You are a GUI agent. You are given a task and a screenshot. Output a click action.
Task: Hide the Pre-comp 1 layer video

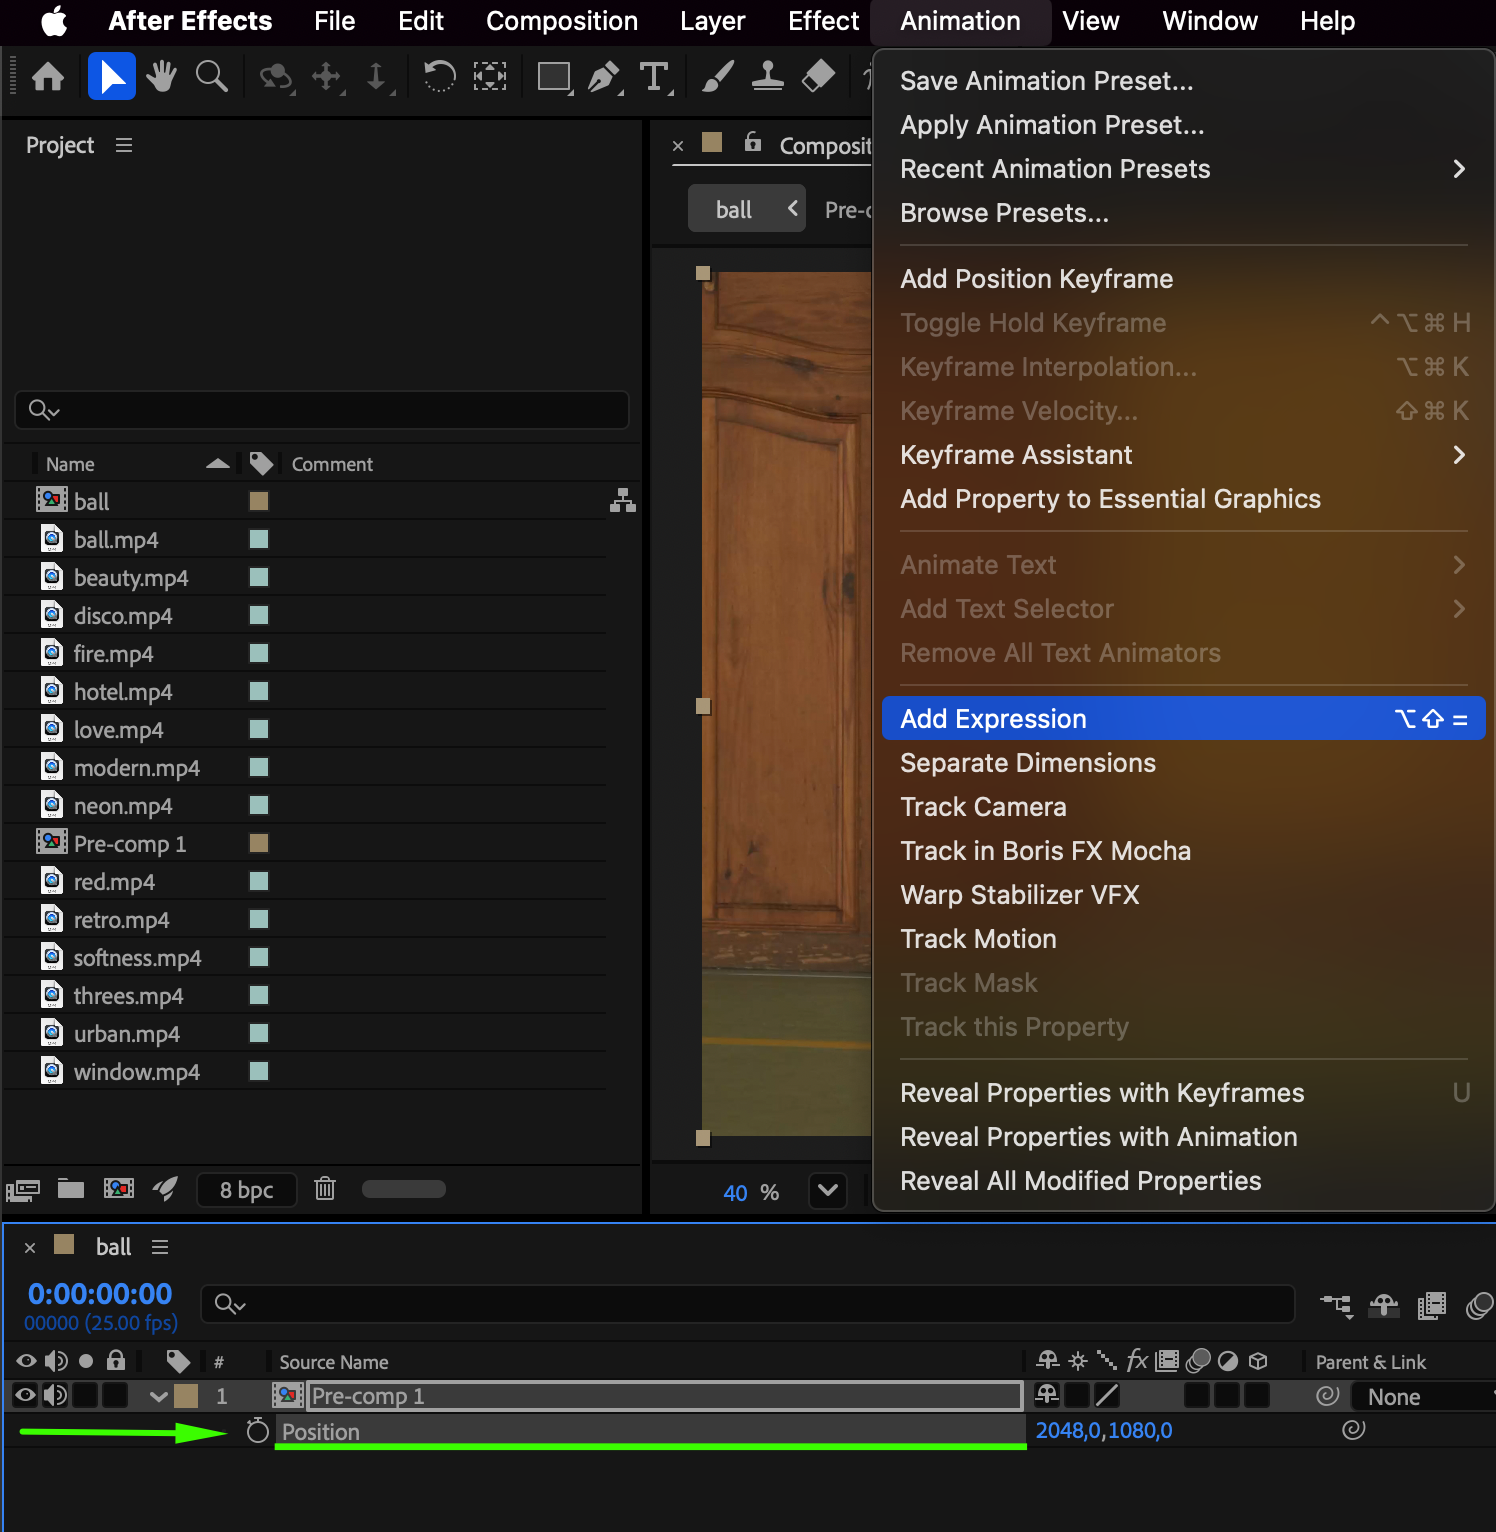tap(26, 1395)
